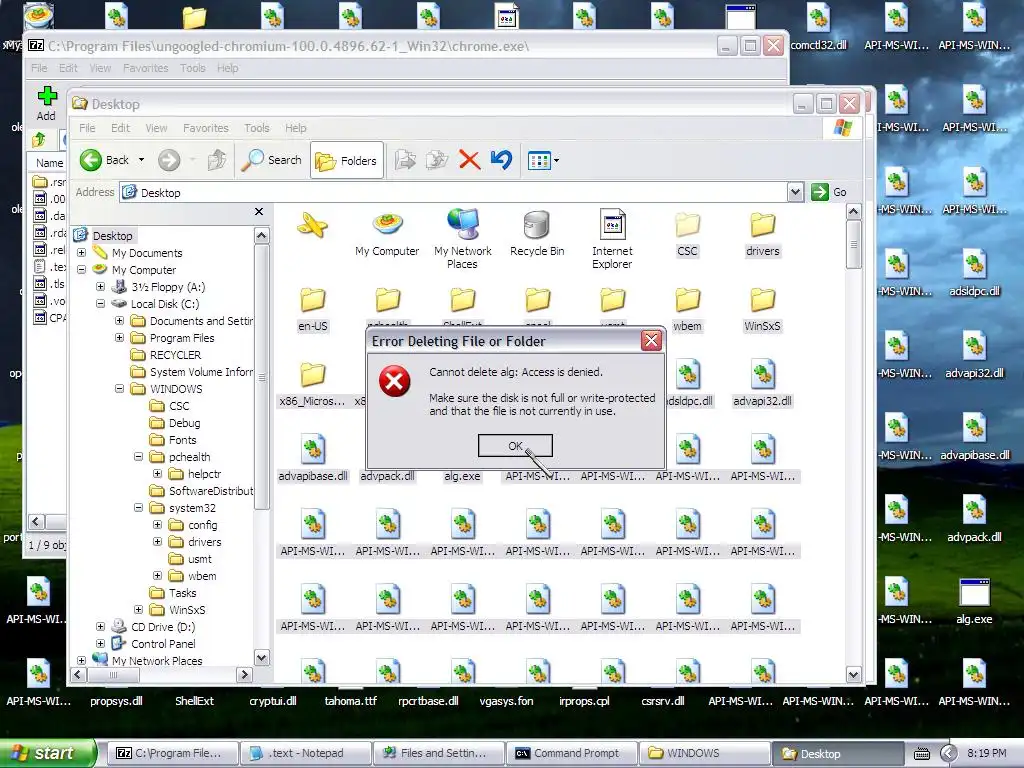Select alg.exe icon on the desktop
The width and height of the screenshot is (1024, 768).
click(974, 601)
